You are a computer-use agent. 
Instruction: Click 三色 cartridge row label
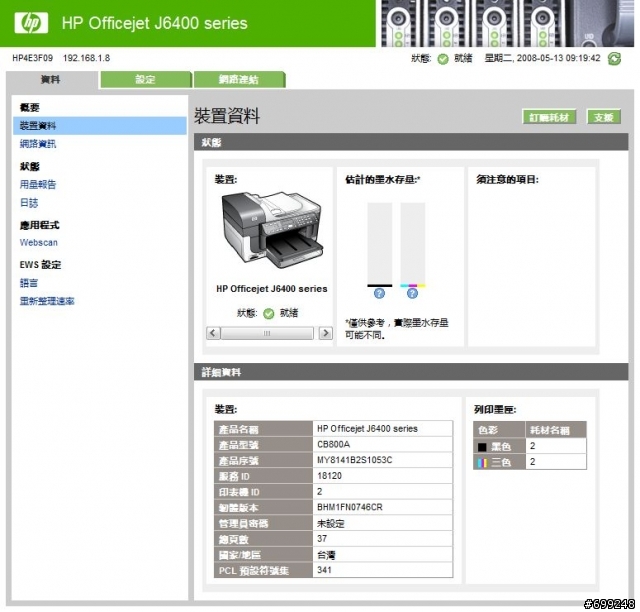click(x=500, y=462)
